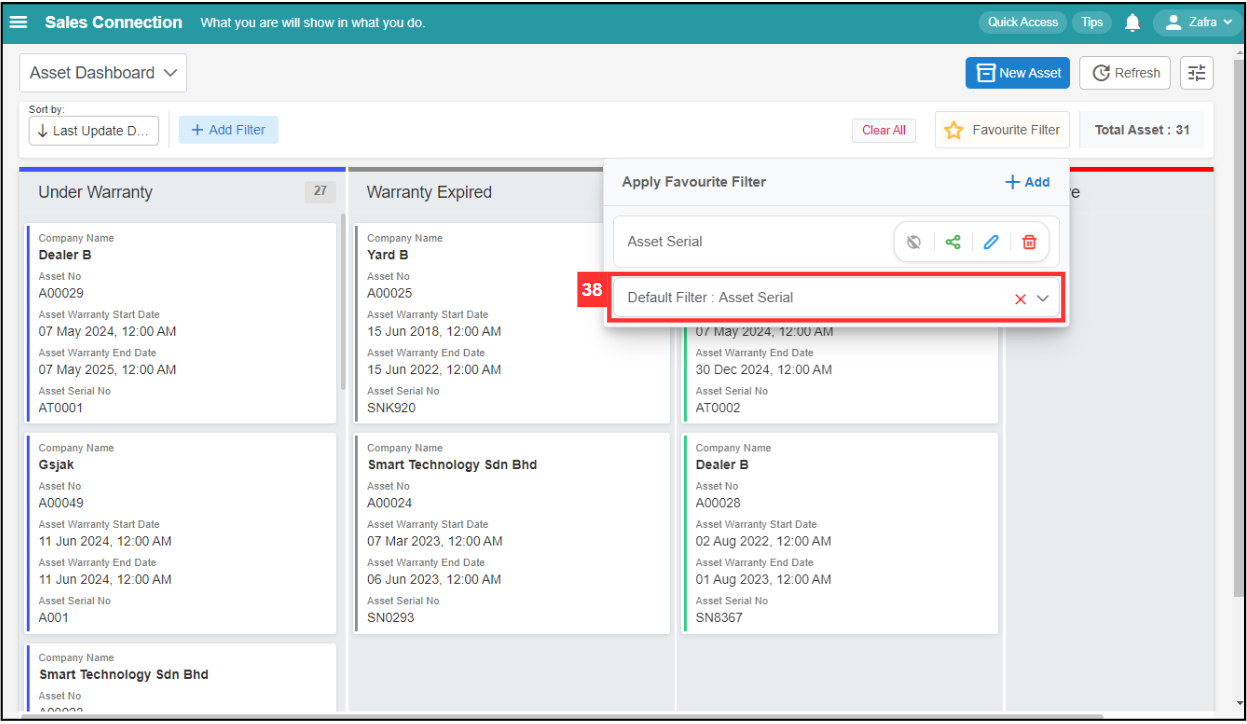Viewport: 1247px width, 724px height.
Task: Add a new favourite filter
Action: click(1027, 182)
